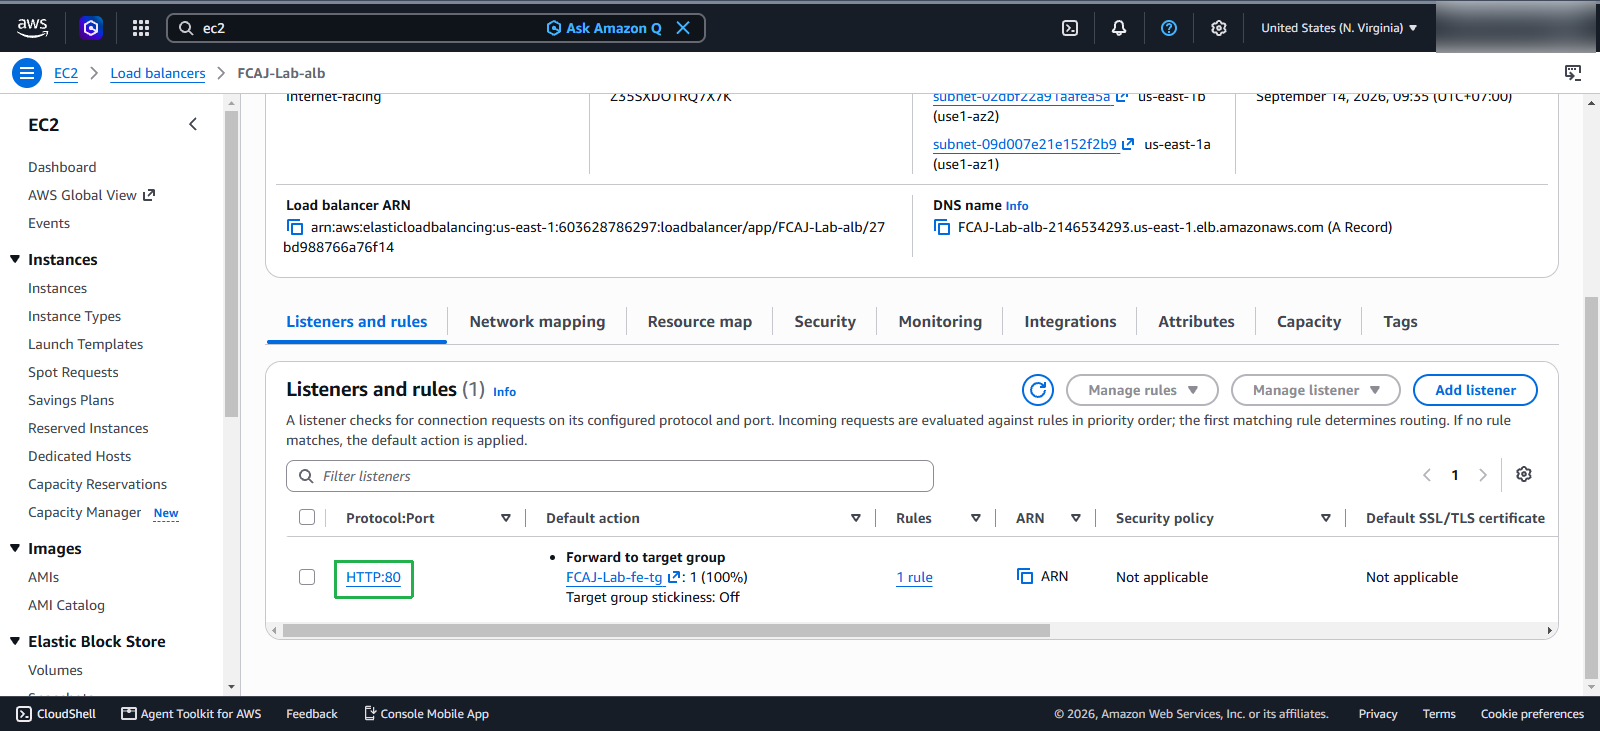Open the CloudShell icon in the top bar
1600x731 pixels.
click(x=1070, y=28)
